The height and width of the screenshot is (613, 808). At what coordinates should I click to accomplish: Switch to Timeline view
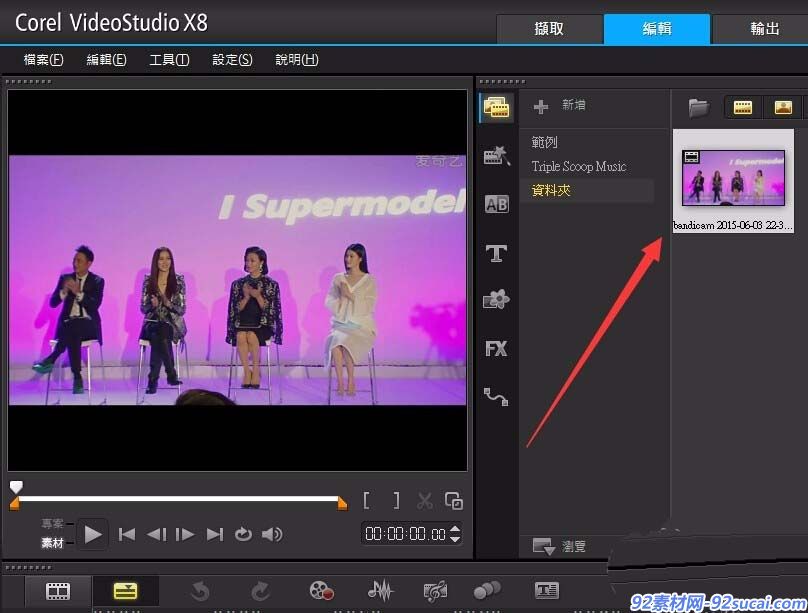[125, 591]
